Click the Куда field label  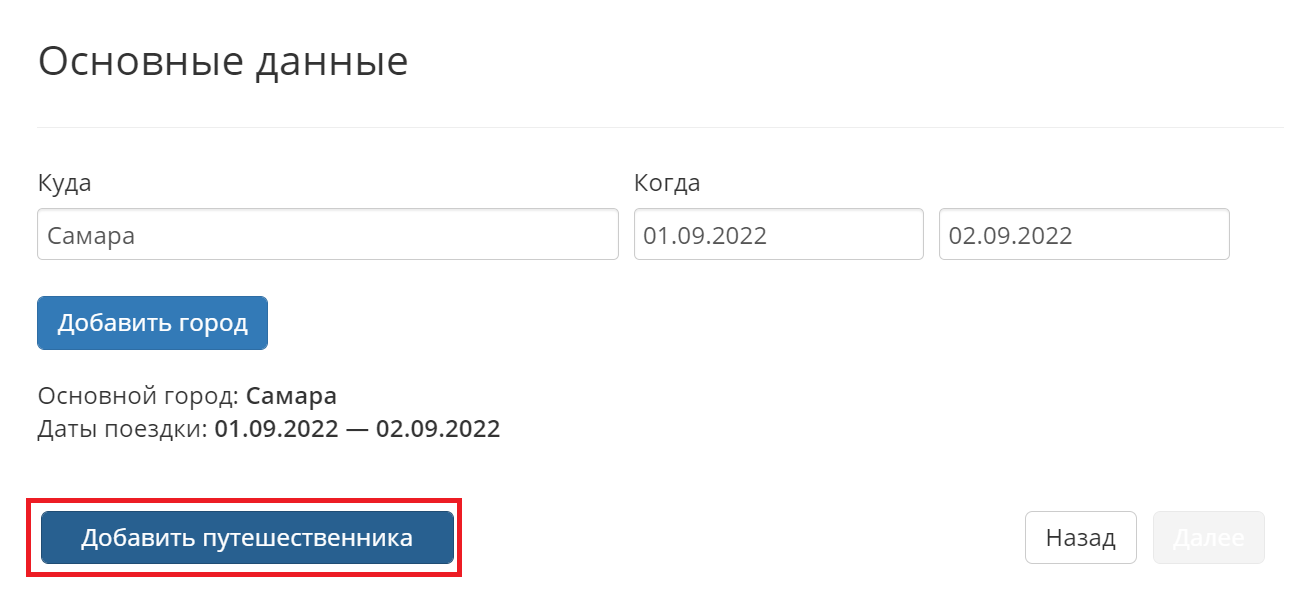pos(65,183)
